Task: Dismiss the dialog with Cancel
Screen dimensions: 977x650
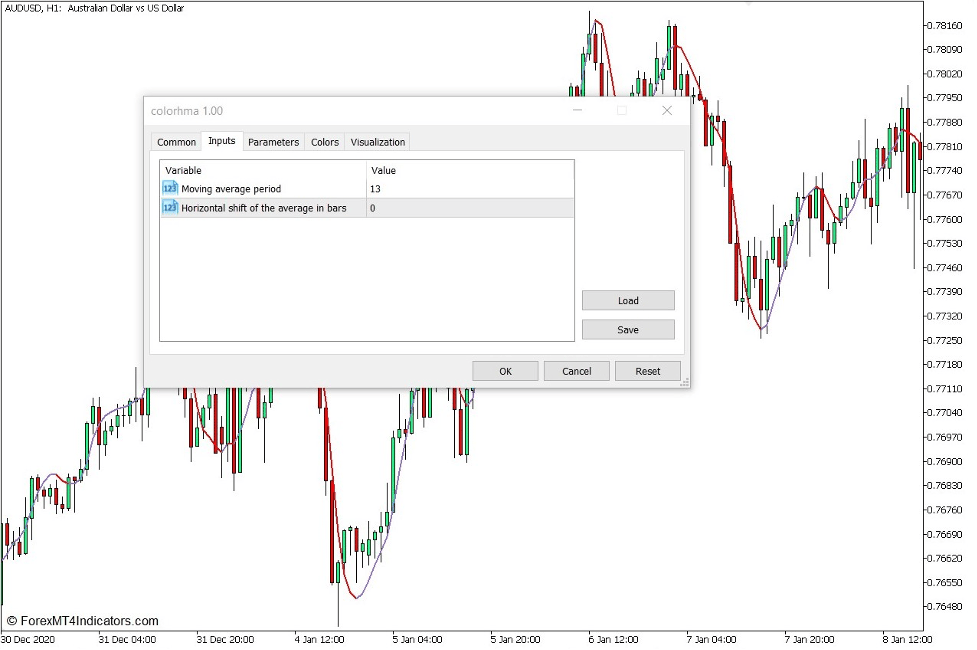Action: (x=576, y=370)
